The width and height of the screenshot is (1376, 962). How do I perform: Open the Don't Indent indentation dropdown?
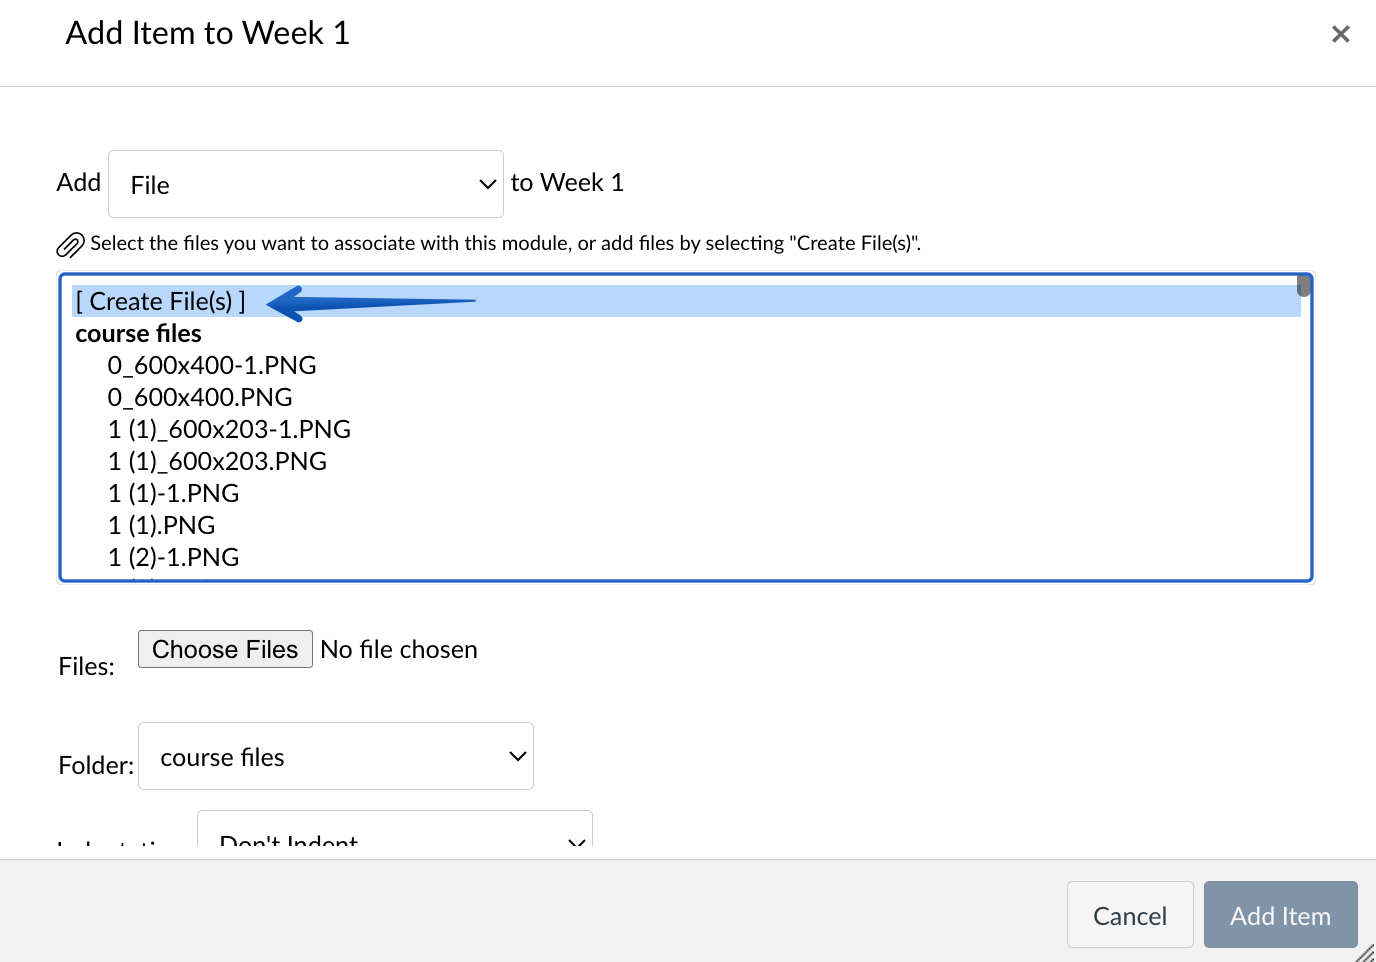[x=395, y=830]
